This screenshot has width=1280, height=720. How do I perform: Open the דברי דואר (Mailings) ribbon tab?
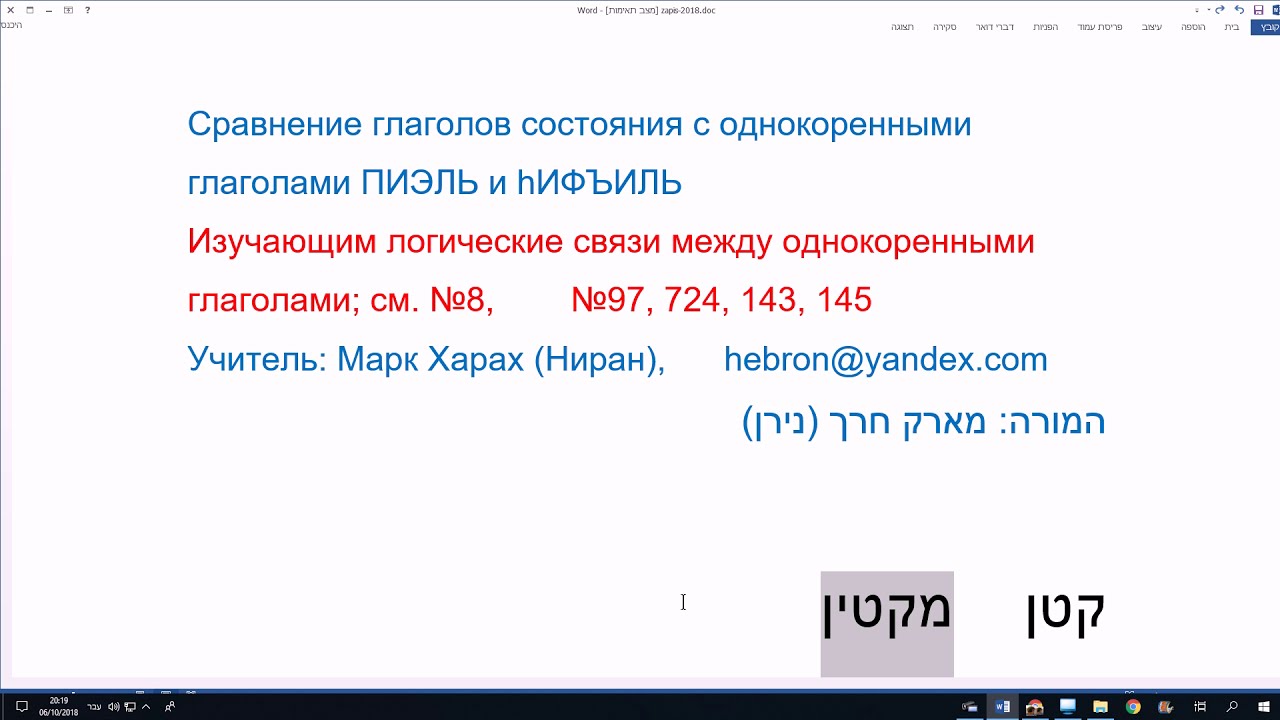[x=994, y=27]
